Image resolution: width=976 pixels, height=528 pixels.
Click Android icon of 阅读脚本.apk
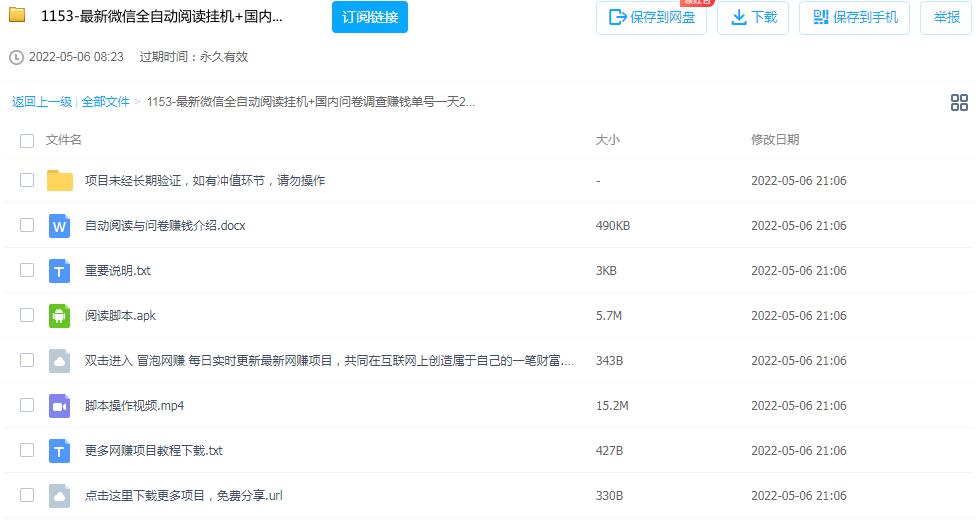pos(59,316)
